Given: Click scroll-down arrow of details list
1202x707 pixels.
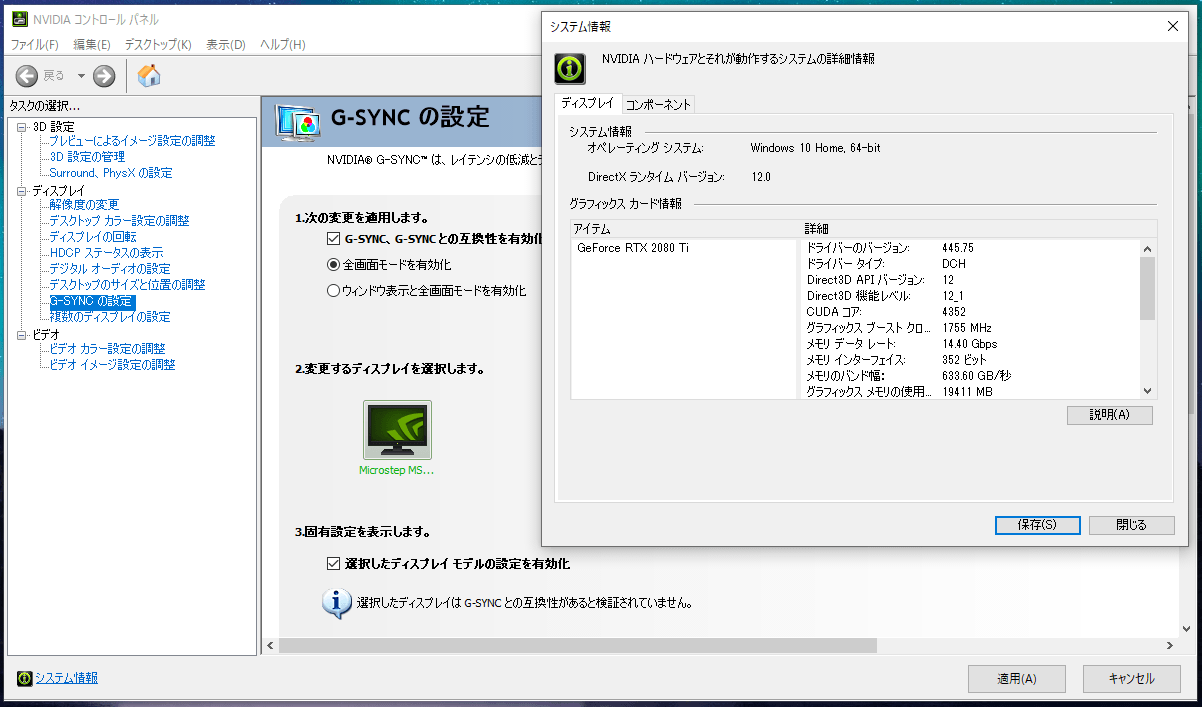Looking at the screenshot, I should pos(1148,392).
